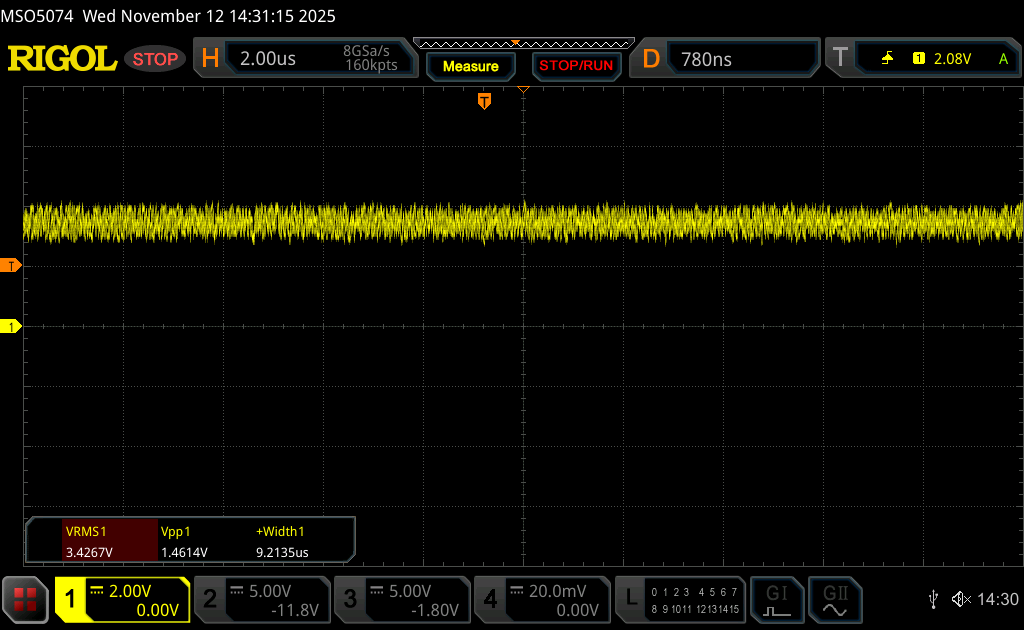Open the GI signal generator icon
Viewport: 1024px width, 630px height.
[x=777, y=599]
